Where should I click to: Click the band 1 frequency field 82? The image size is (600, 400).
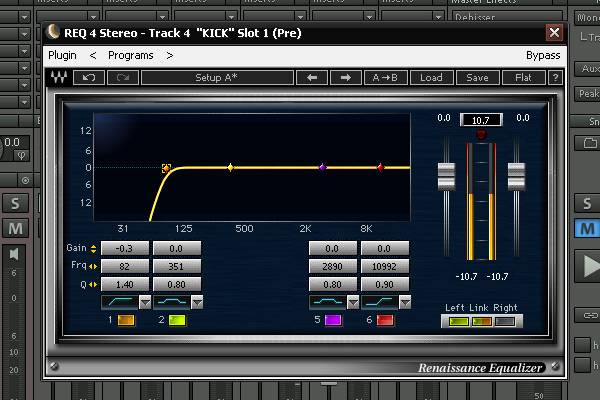click(x=125, y=266)
